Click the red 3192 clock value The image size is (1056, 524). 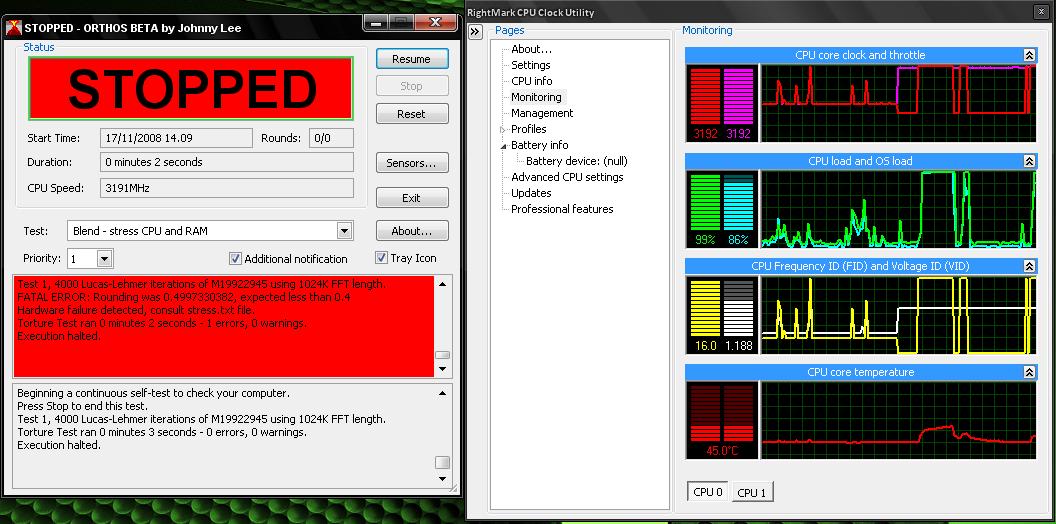tap(706, 134)
